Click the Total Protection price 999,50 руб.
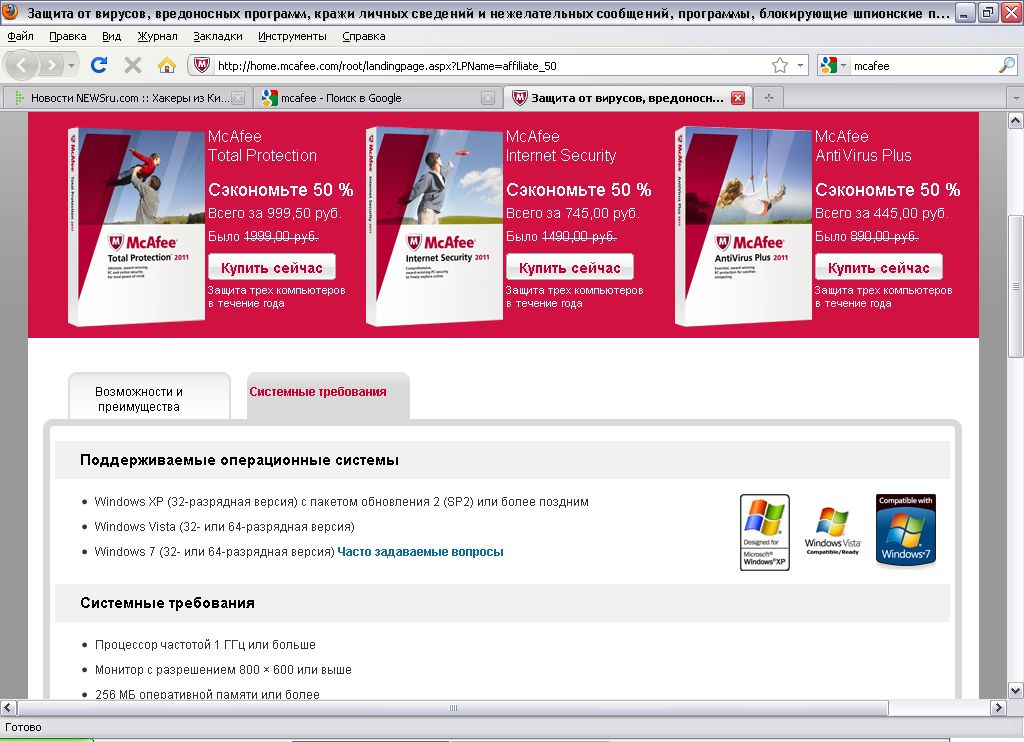Viewport: 1024px width, 742px height. tap(274, 213)
